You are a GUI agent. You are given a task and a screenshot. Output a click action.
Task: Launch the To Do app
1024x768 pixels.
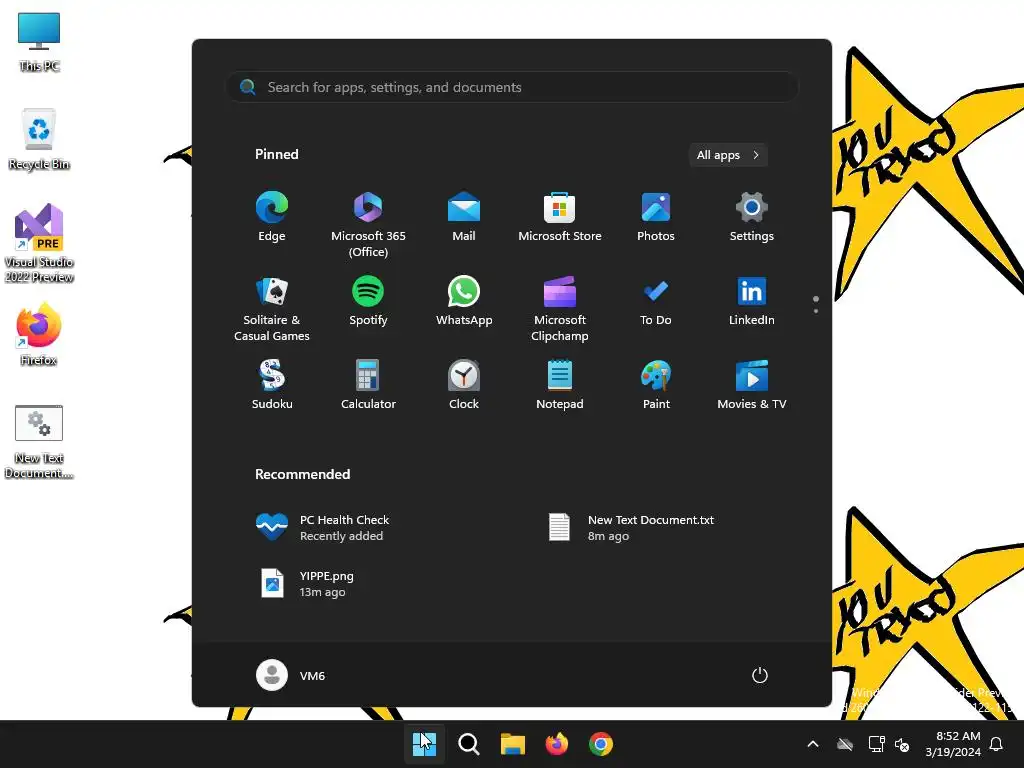point(656,302)
